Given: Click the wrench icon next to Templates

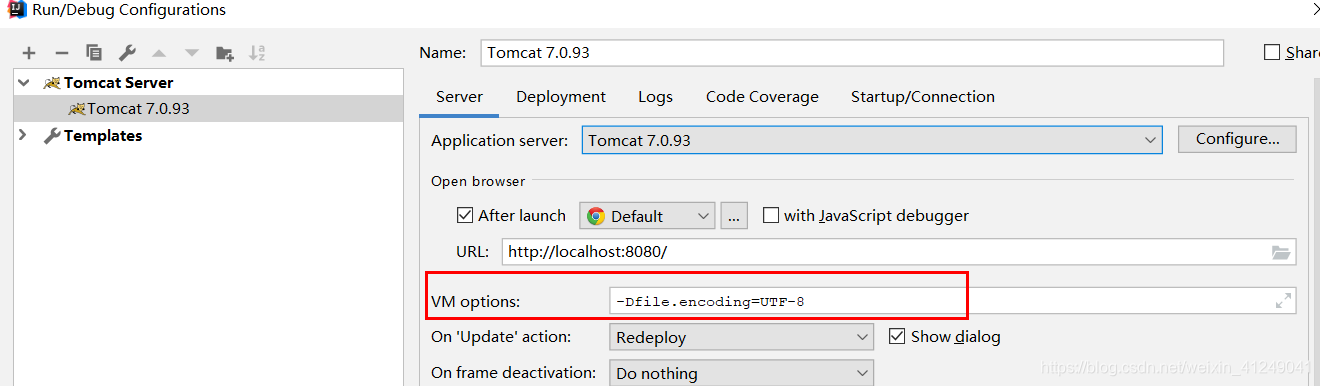Looking at the screenshot, I should tap(52, 136).
